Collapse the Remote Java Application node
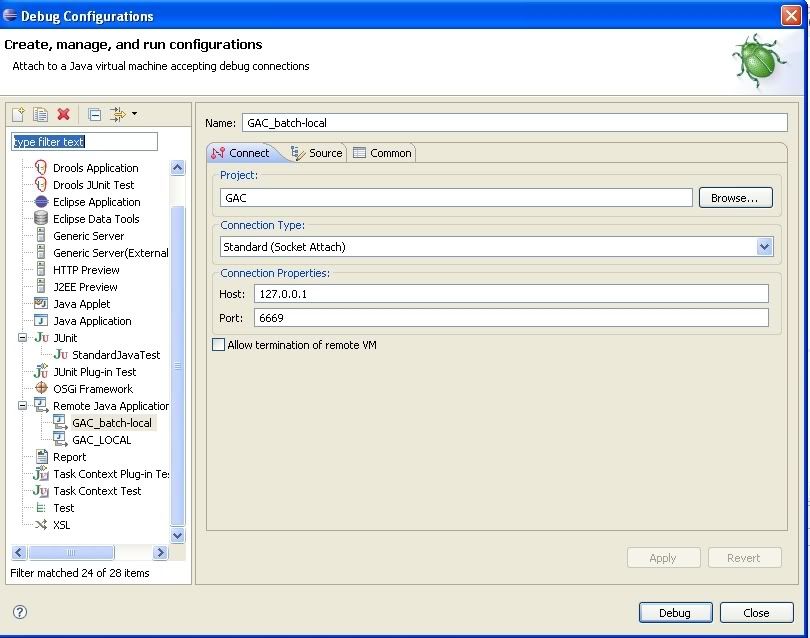 click(x=23, y=406)
